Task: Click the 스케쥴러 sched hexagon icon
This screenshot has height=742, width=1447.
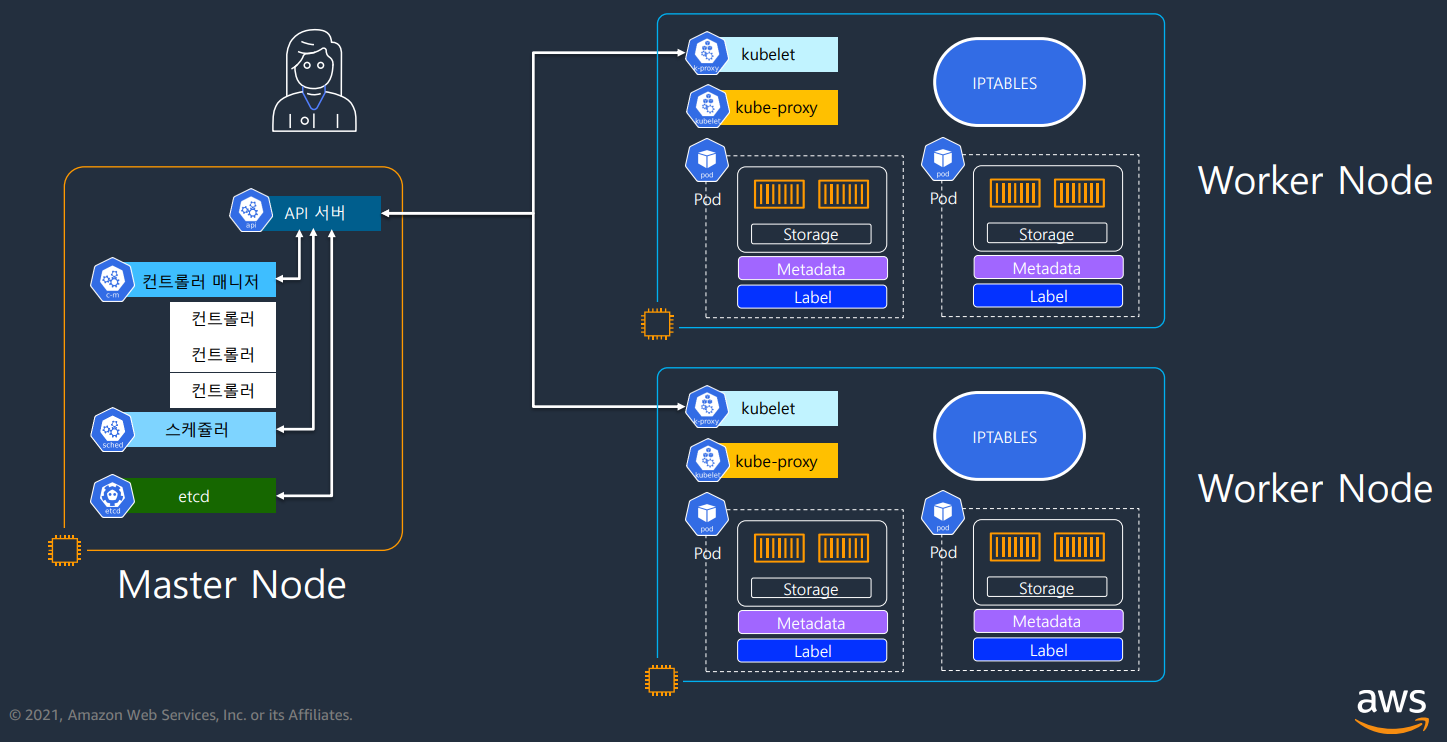Action: click(112, 430)
